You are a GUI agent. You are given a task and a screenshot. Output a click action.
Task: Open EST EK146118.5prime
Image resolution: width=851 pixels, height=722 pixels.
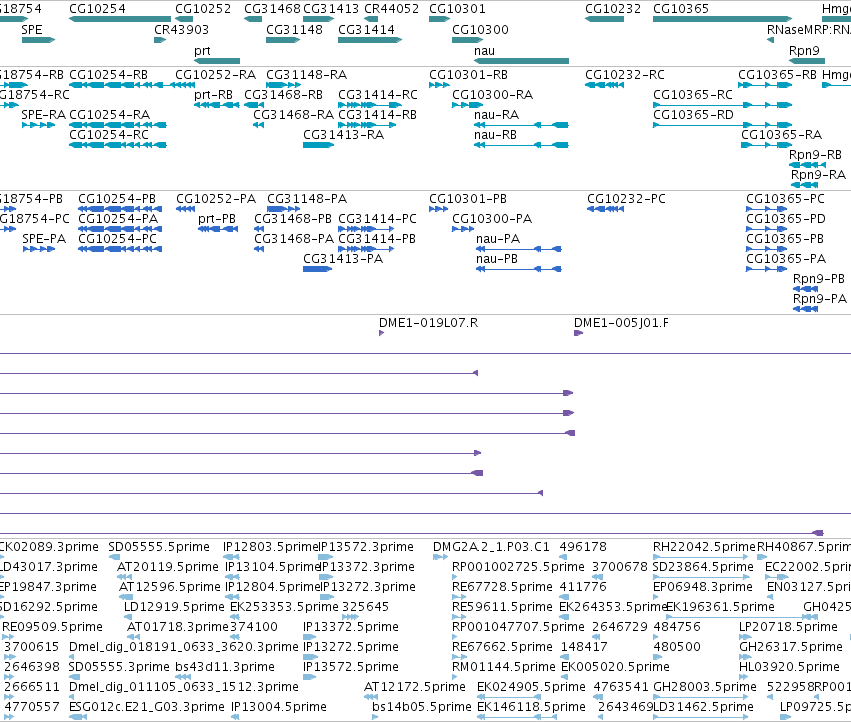tap(531, 707)
